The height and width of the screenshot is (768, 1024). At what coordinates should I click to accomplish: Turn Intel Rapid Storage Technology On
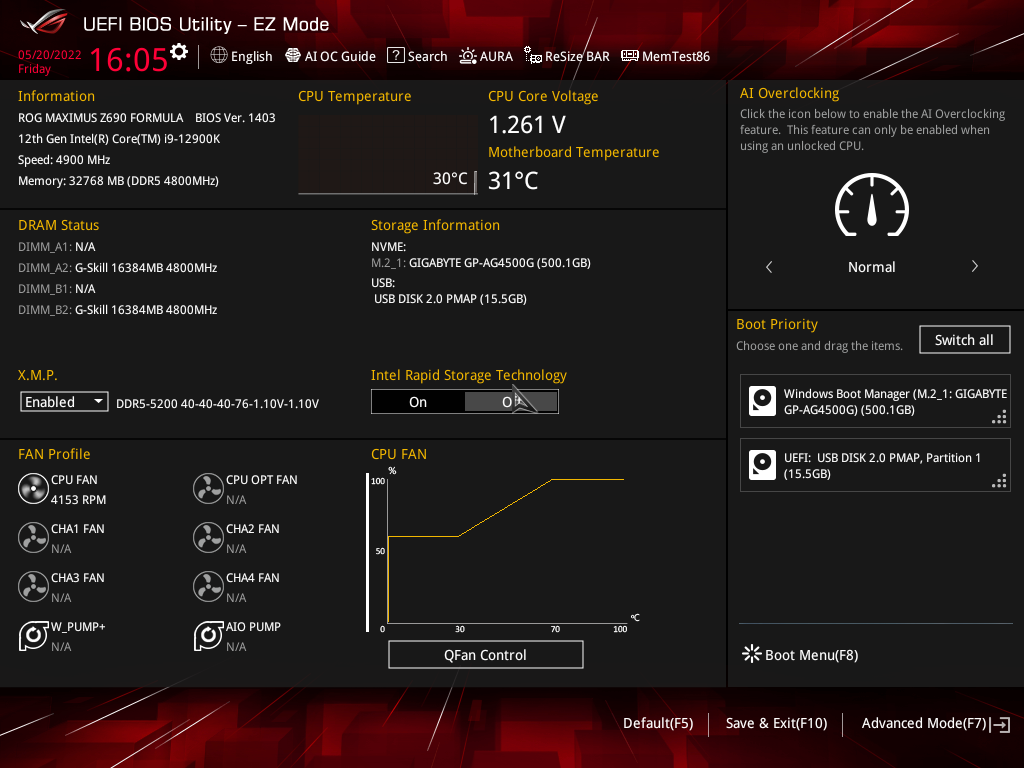pyautogui.click(x=418, y=402)
